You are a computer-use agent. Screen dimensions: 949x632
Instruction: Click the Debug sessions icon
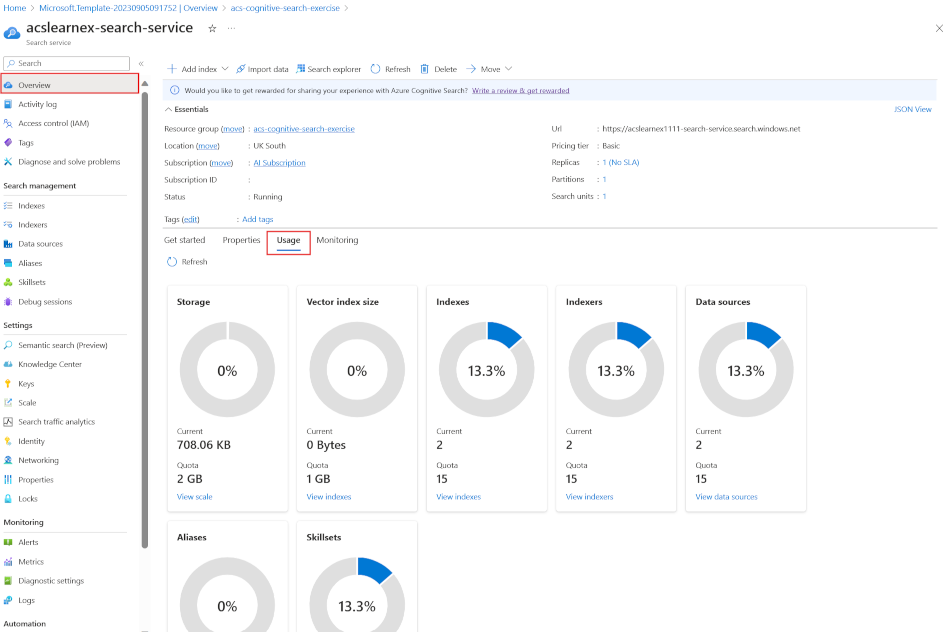point(8,301)
